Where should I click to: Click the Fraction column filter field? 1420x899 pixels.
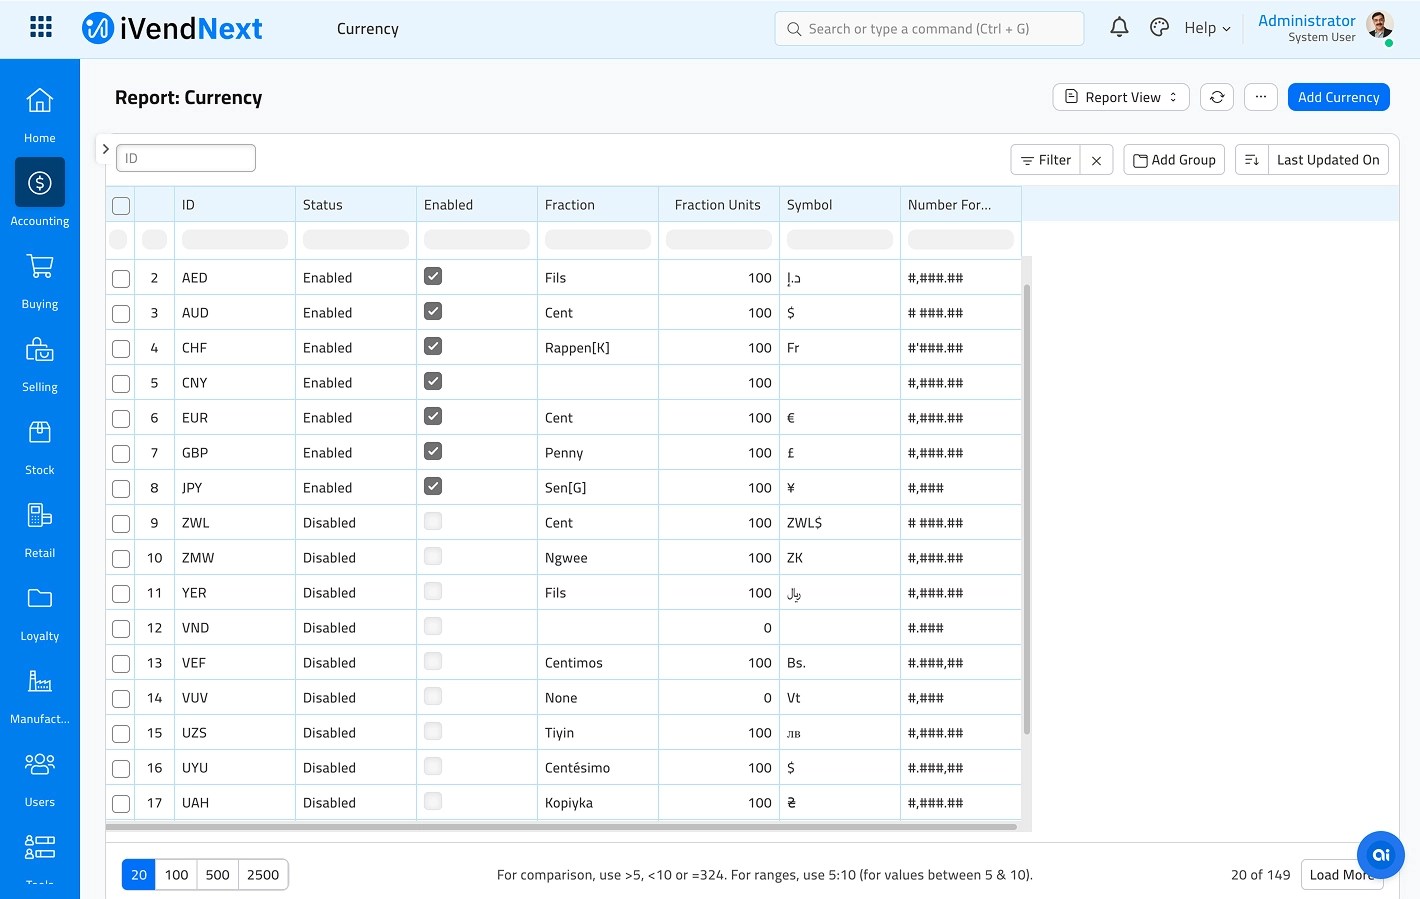pyautogui.click(x=598, y=240)
